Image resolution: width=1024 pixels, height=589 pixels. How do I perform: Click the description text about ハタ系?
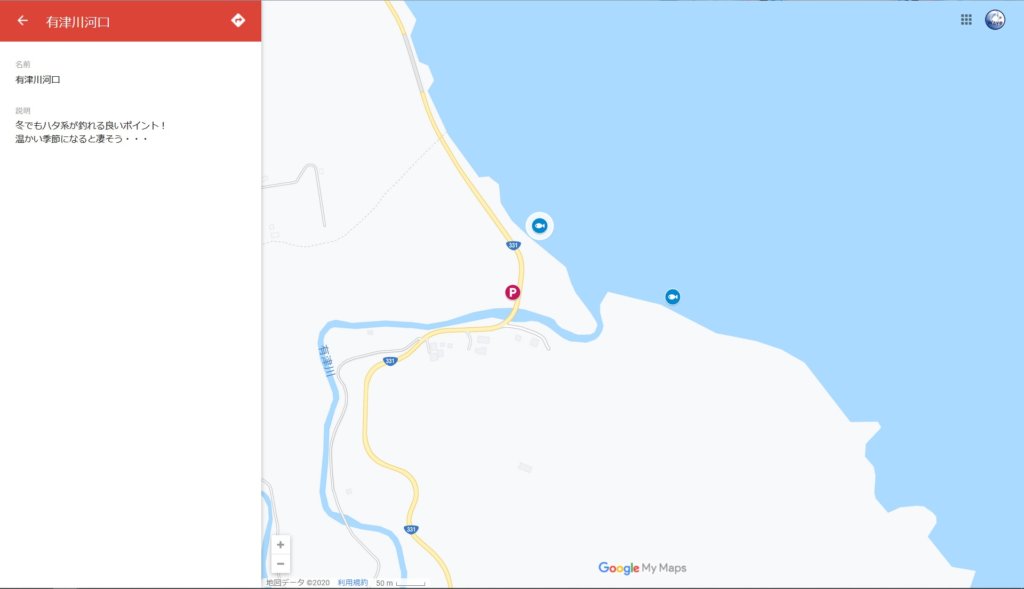pos(91,132)
